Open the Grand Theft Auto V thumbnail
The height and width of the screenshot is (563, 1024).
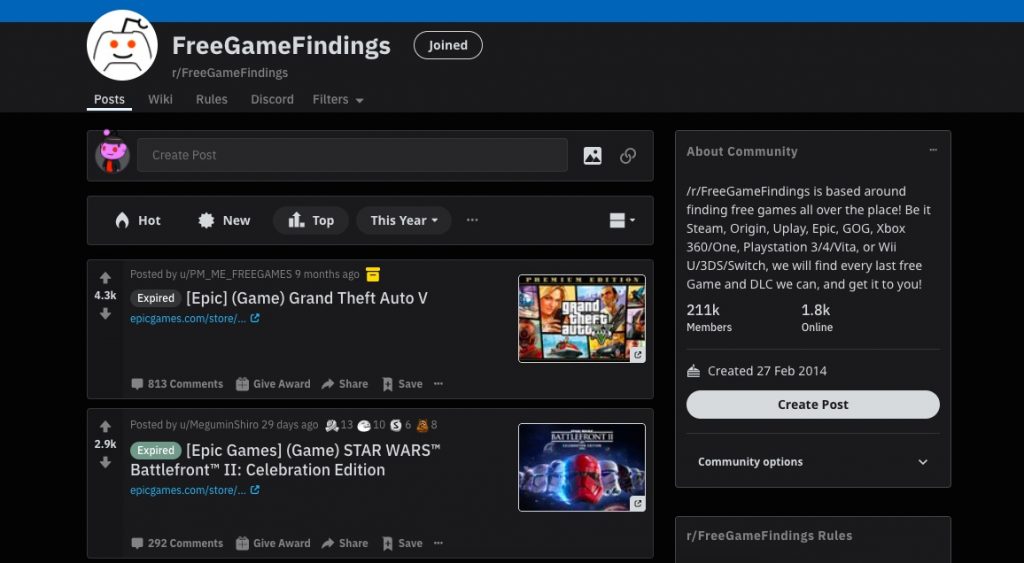click(582, 318)
